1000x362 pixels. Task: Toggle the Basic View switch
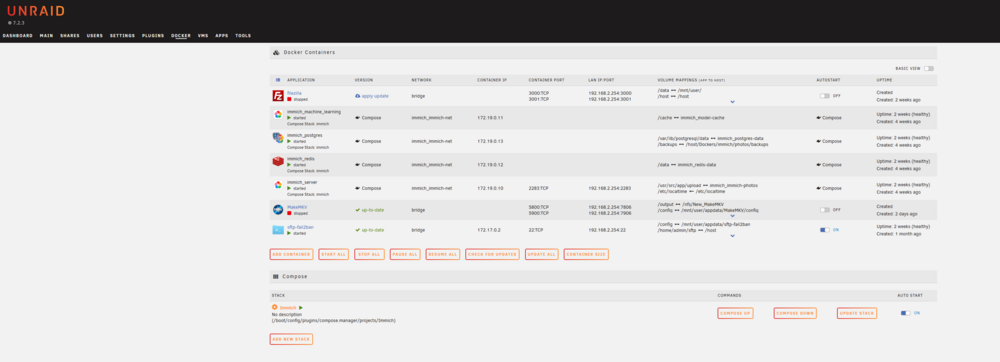(929, 68)
